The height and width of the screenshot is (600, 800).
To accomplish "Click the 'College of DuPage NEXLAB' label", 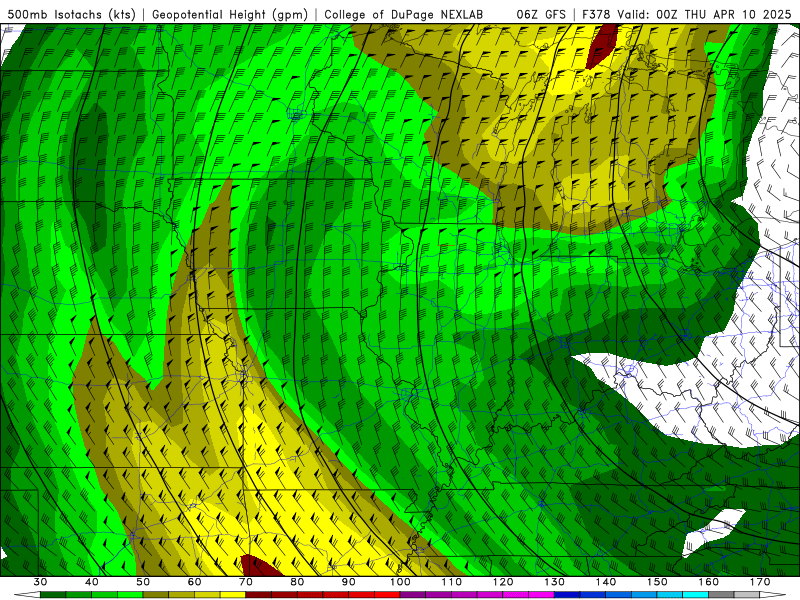I will tap(404, 14).
